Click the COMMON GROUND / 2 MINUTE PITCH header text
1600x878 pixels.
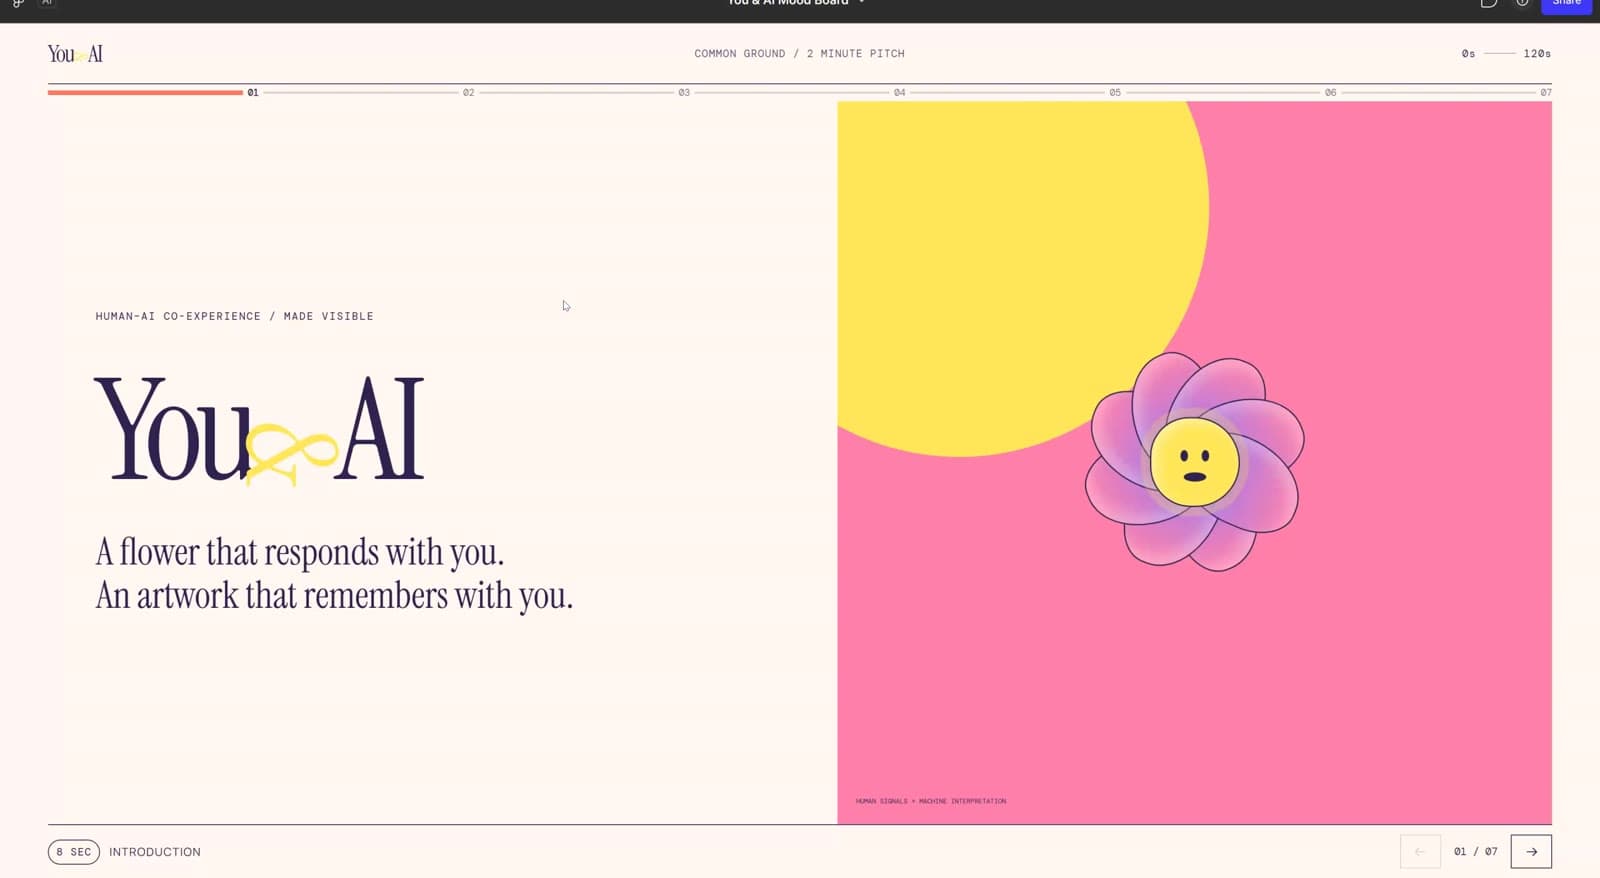coord(799,54)
